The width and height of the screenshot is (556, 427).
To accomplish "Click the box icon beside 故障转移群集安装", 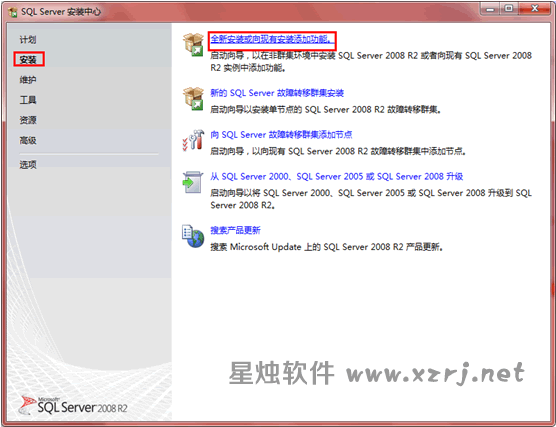I will [x=193, y=99].
